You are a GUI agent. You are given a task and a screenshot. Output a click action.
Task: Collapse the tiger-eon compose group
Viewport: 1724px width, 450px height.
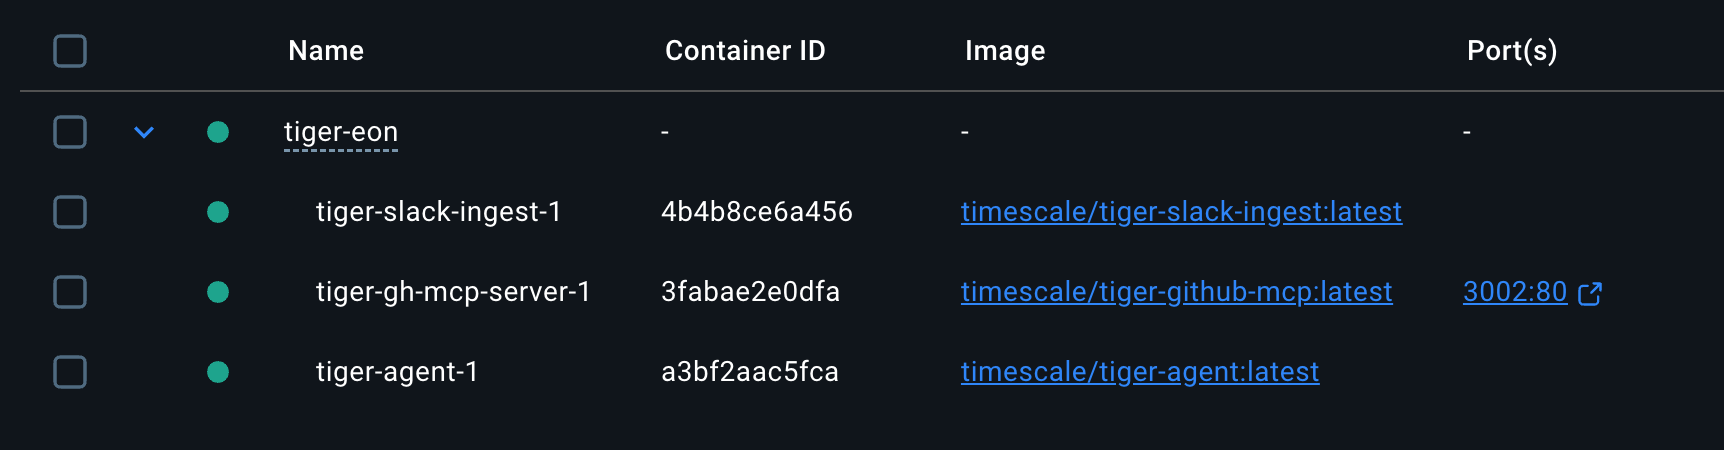tap(144, 132)
